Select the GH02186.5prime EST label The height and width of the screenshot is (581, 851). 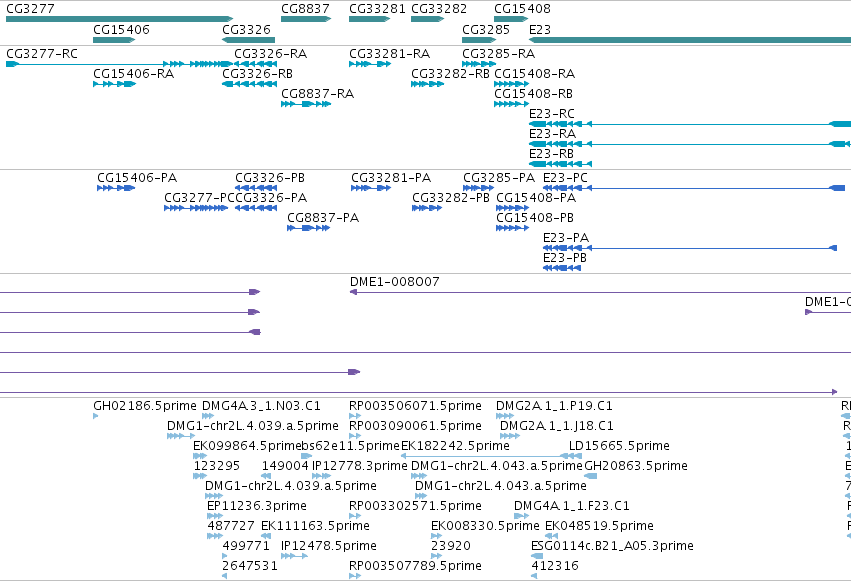coord(145,406)
